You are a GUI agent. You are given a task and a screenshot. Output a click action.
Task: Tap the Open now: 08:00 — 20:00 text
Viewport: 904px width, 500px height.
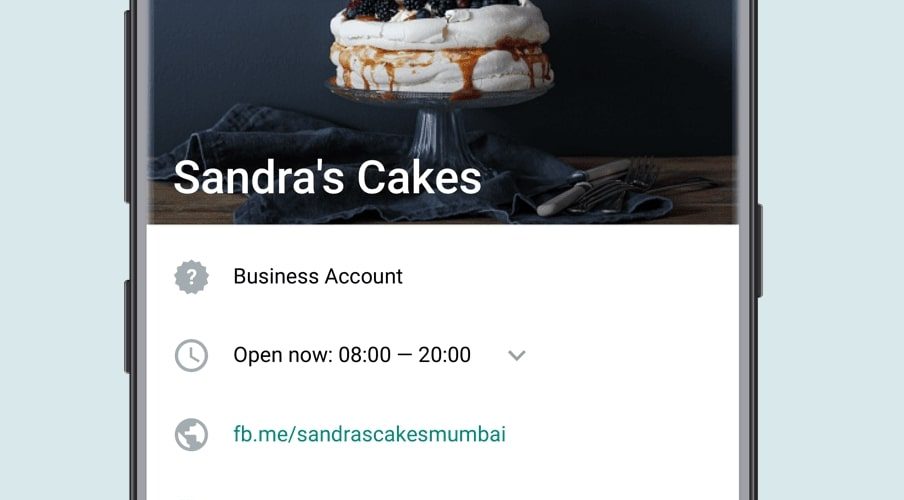pos(352,355)
